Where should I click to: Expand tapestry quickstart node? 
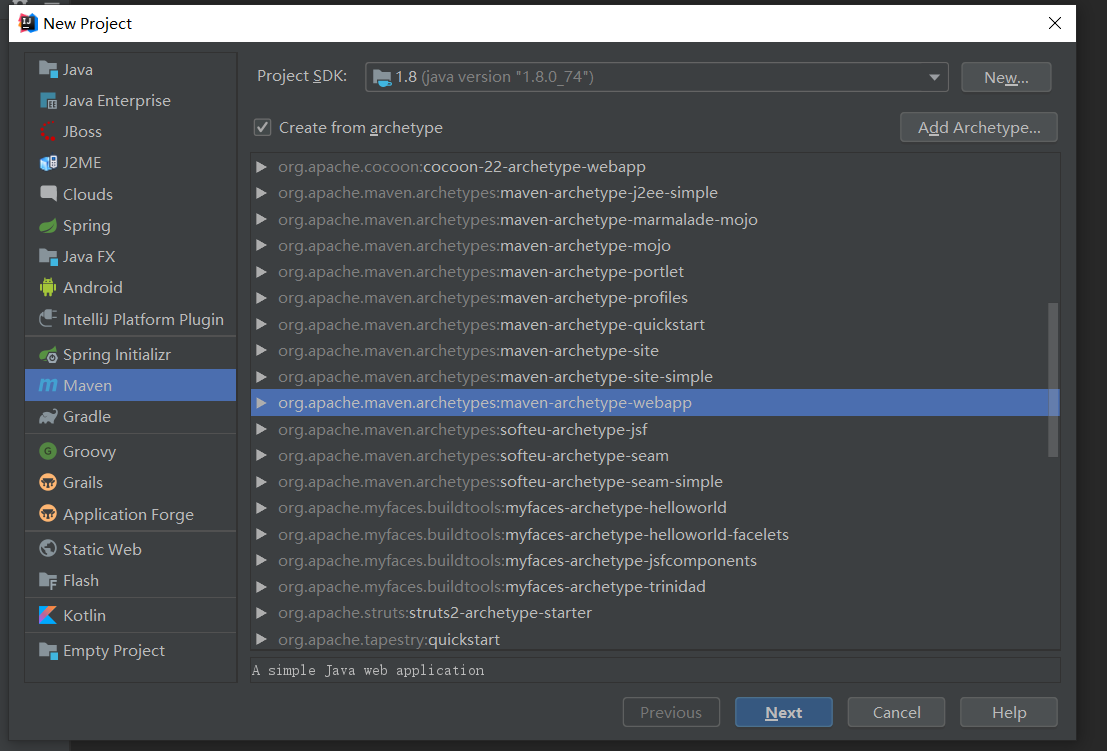click(x=261, y=639)
